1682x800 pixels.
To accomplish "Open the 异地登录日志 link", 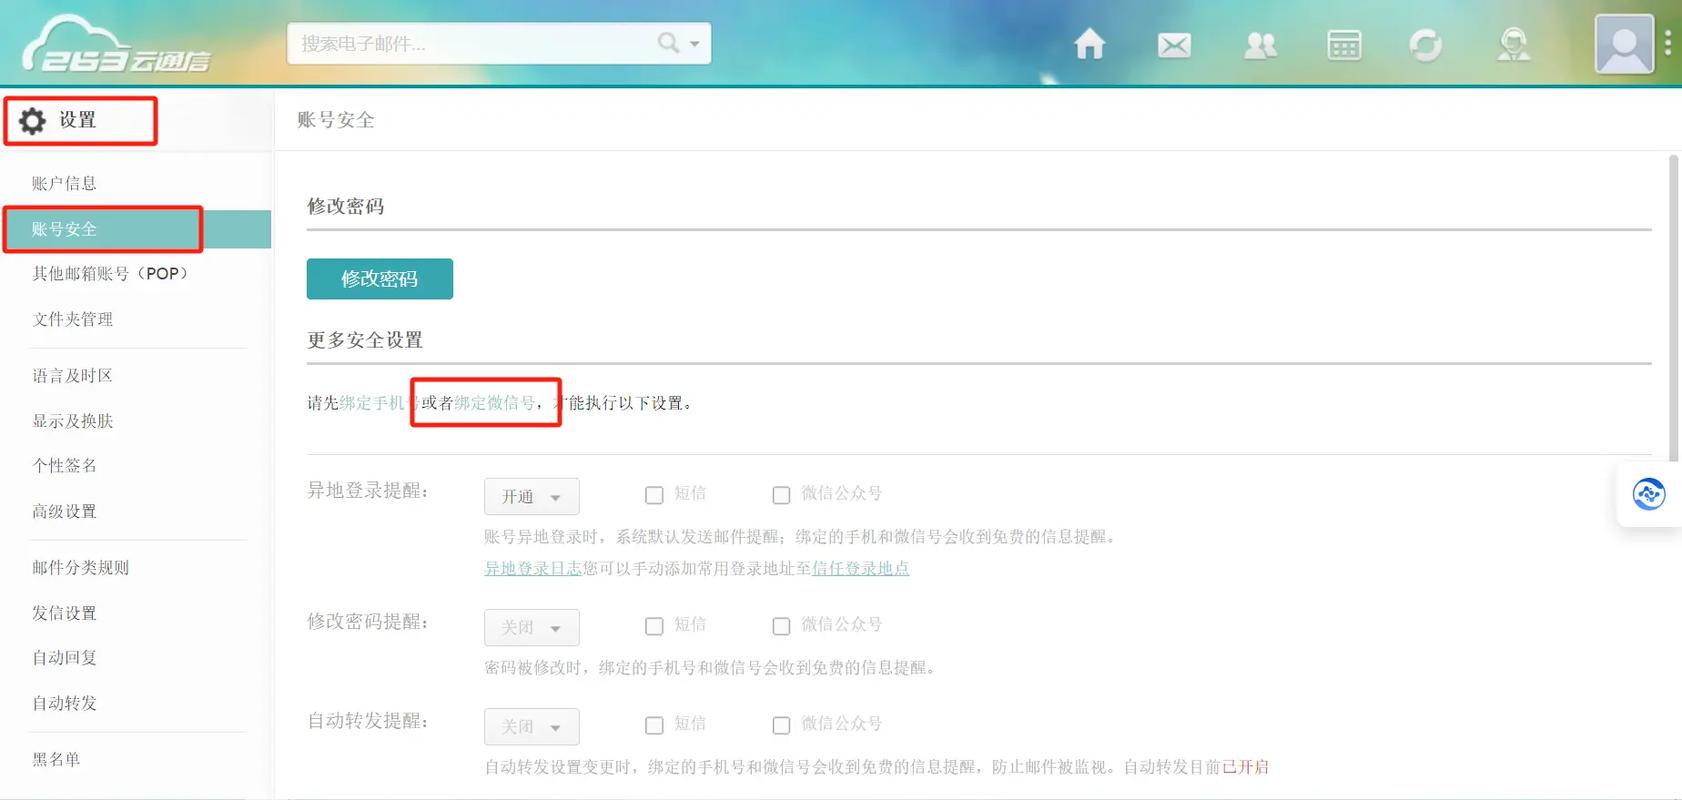I will (533, 568).
